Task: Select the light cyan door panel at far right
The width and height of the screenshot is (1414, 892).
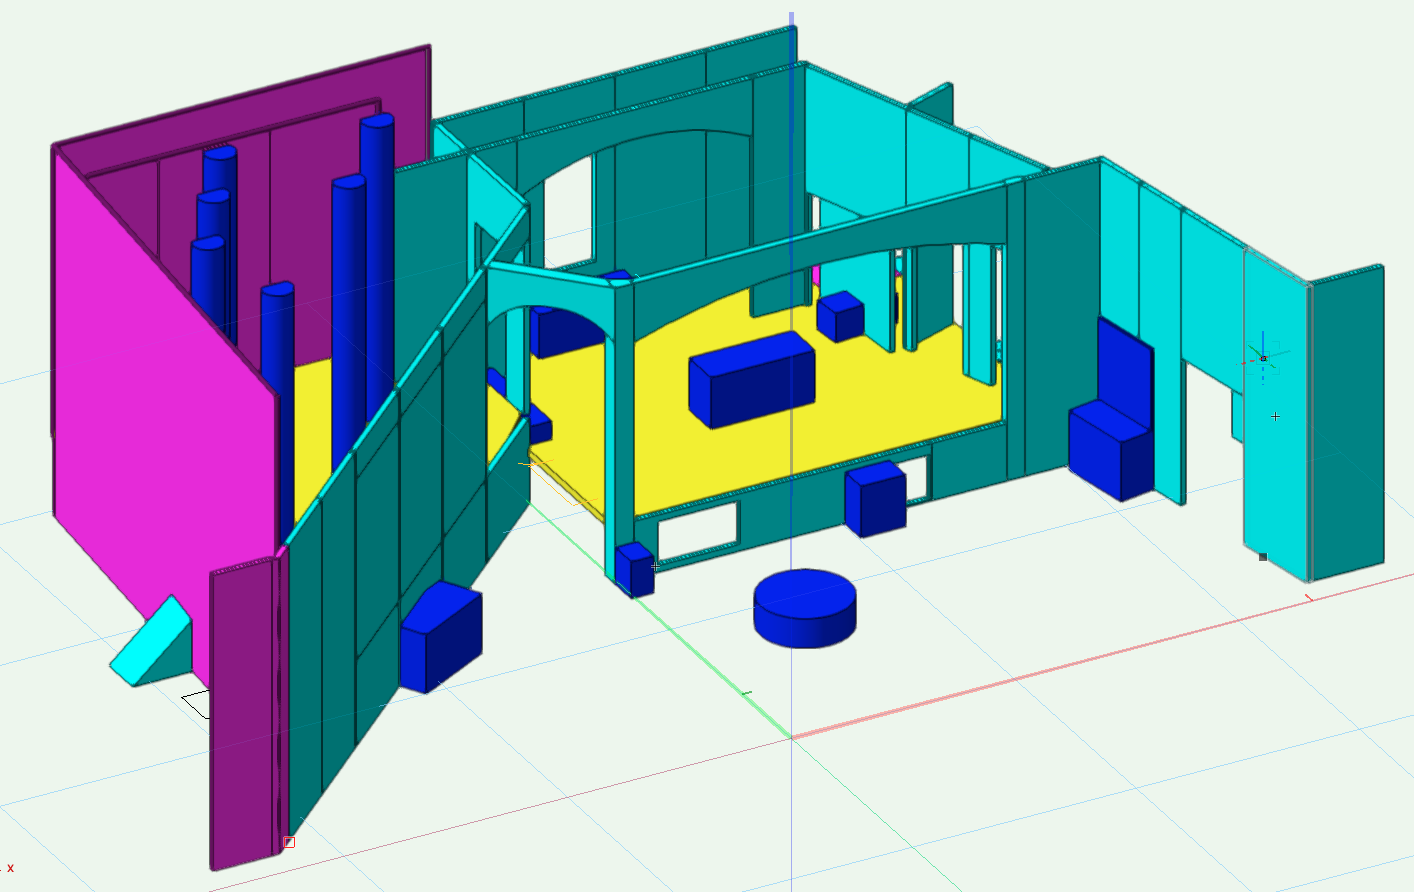Action: pyautogui.click(x=1276, y=415)
